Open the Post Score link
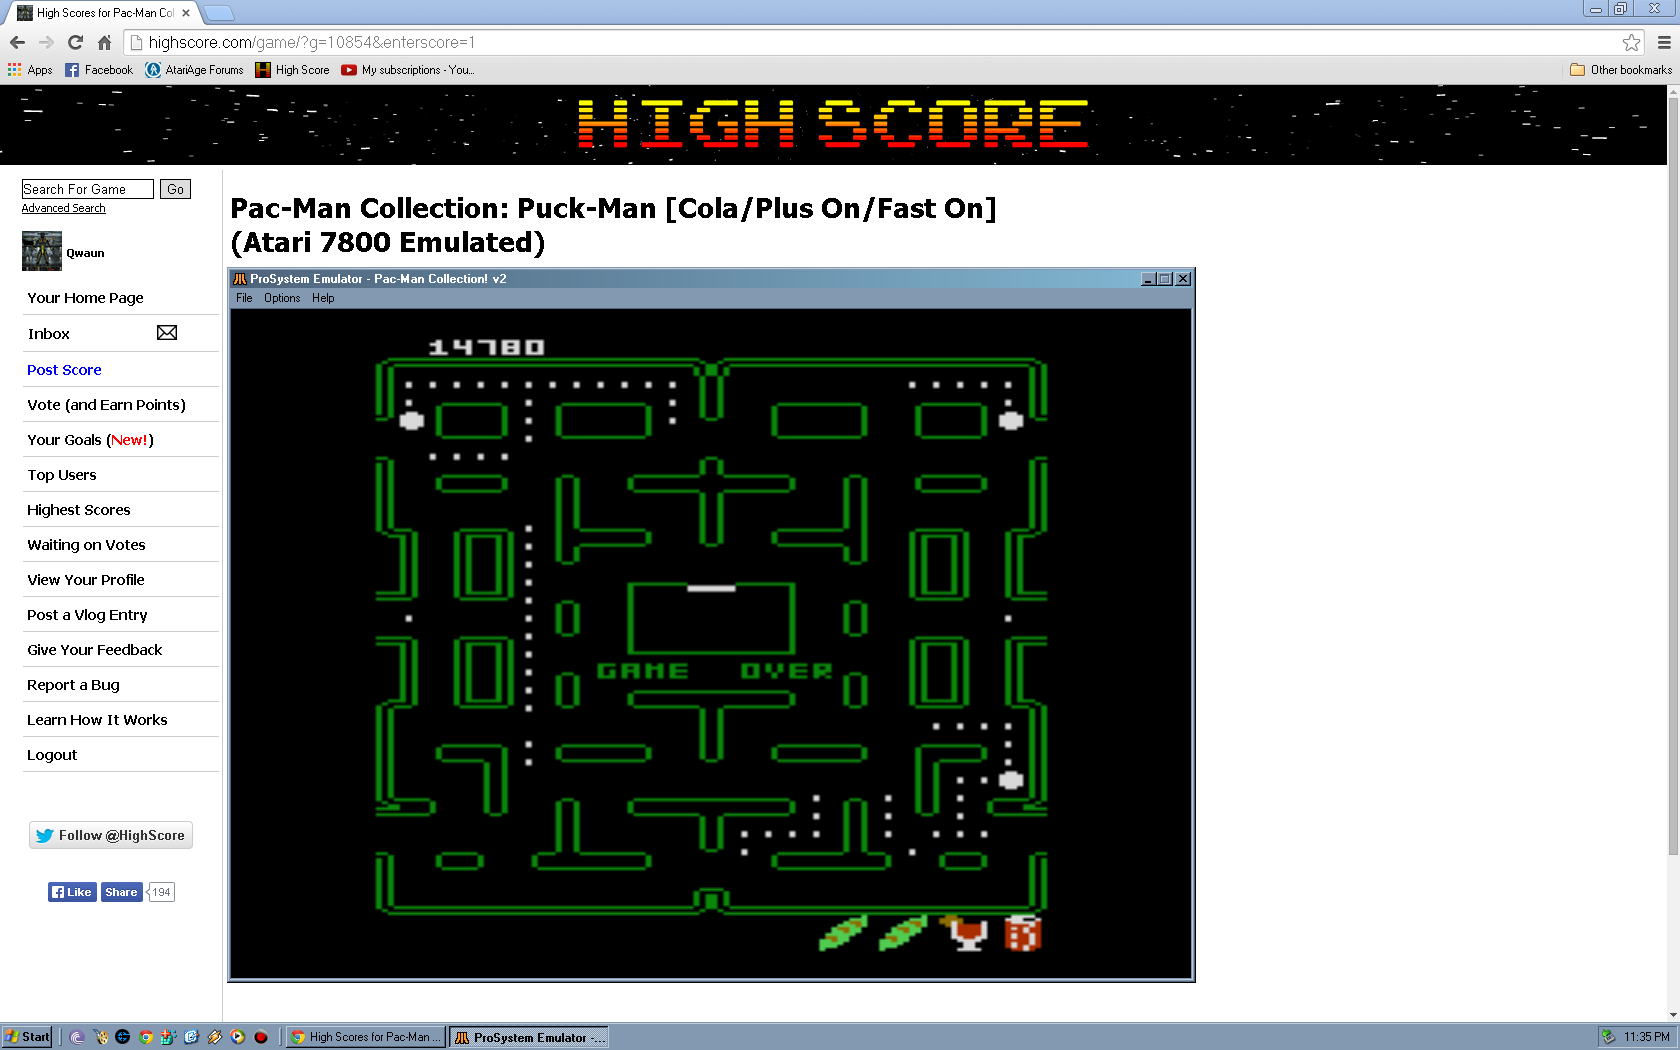This screenshot has height=1050, width=1680. tap(64, 370)
